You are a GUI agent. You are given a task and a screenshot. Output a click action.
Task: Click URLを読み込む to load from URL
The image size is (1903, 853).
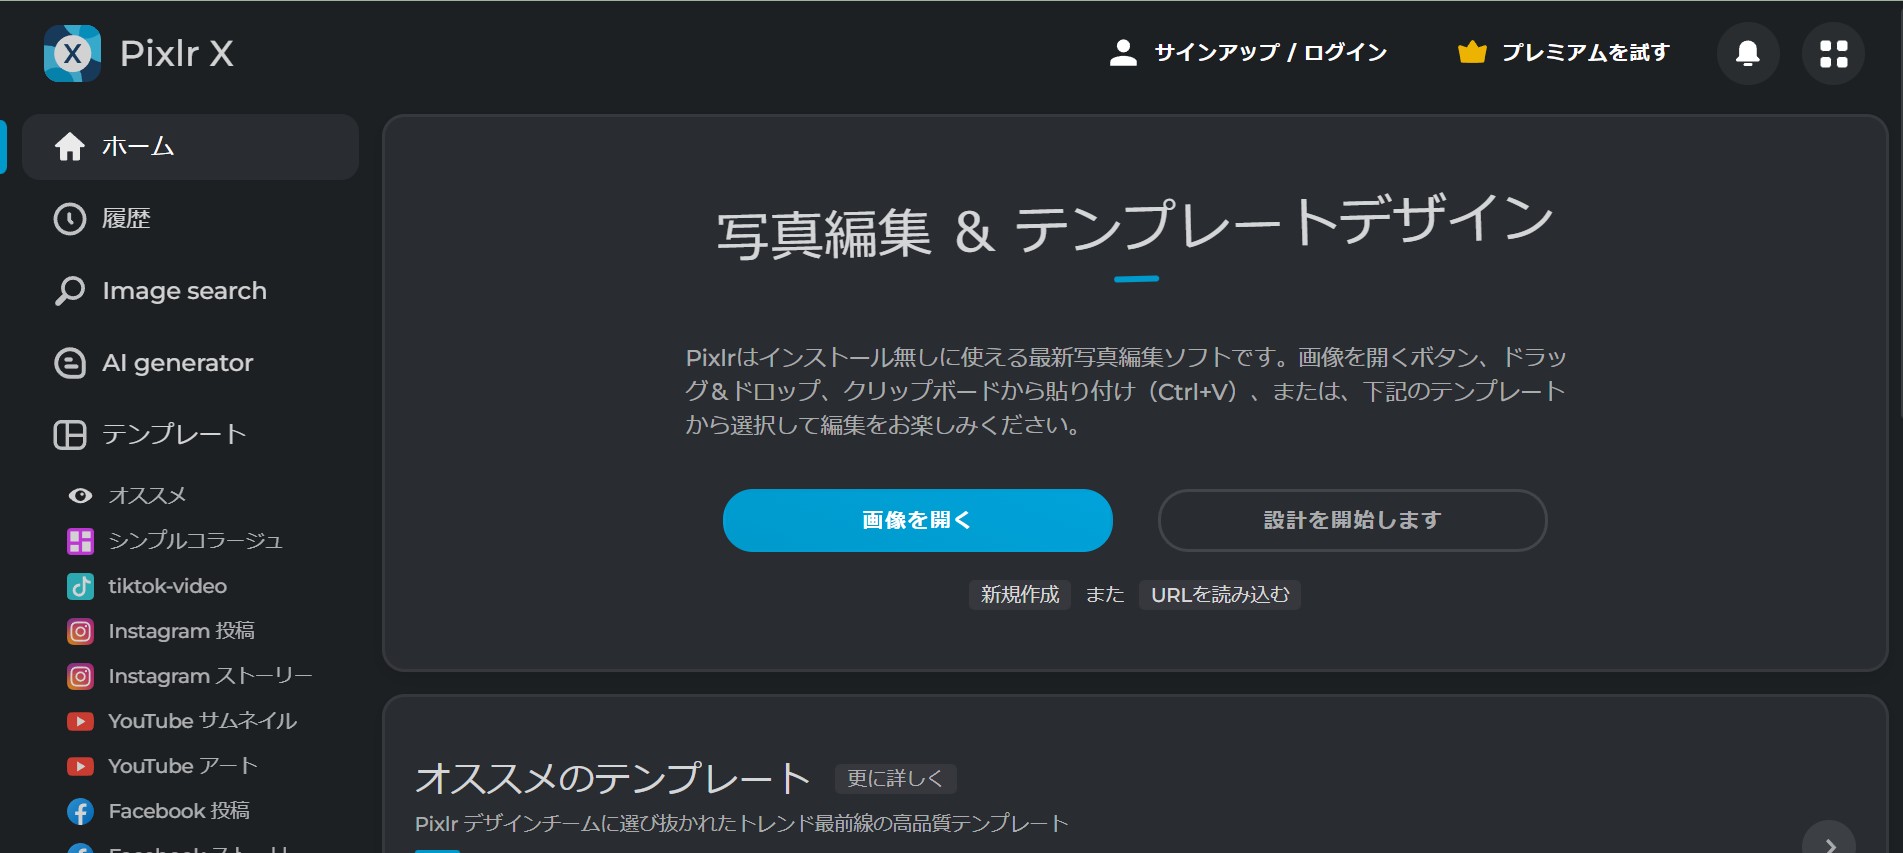click(x=1219, y=595)
